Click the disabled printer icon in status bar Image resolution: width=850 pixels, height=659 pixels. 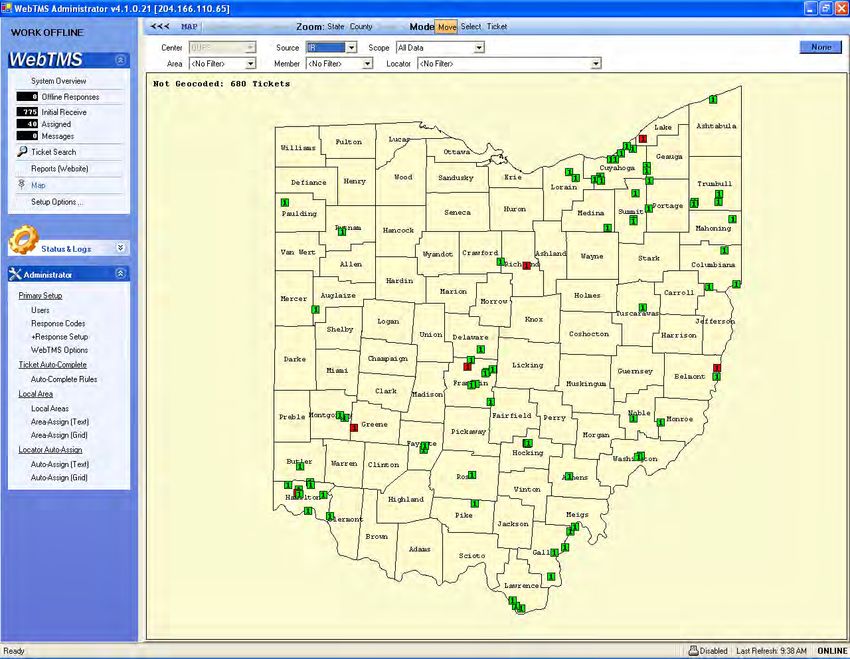click(x=693, y=650)
